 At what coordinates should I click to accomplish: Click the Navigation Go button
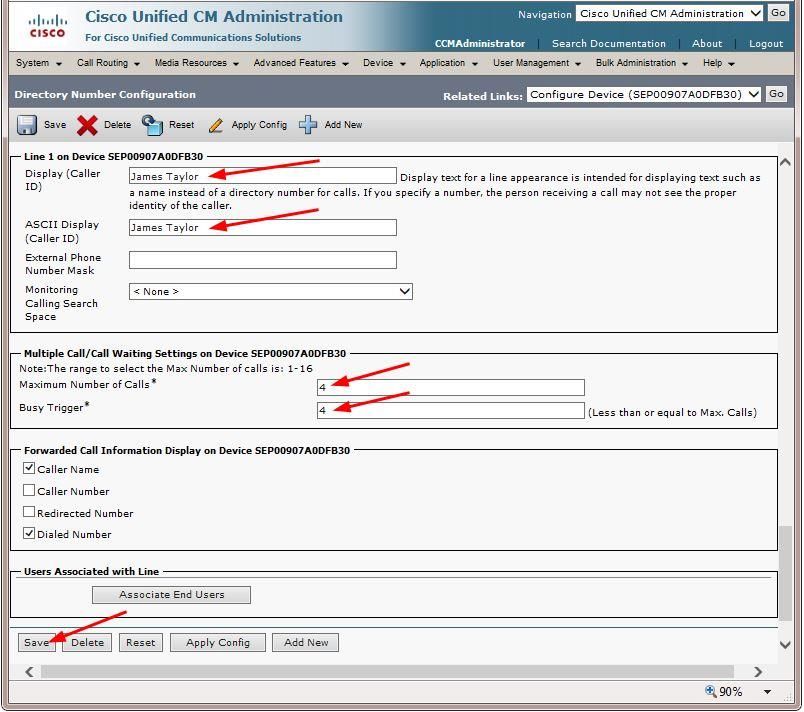[x=778, y=13]
